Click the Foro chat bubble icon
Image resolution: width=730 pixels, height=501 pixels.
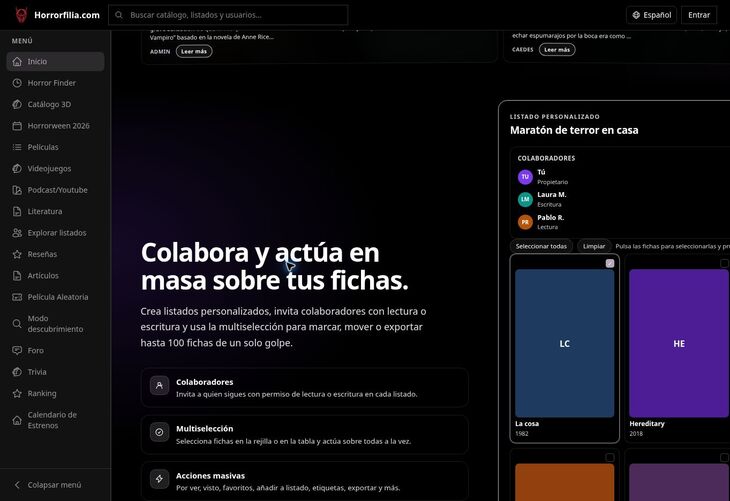[x=17, y=351]
